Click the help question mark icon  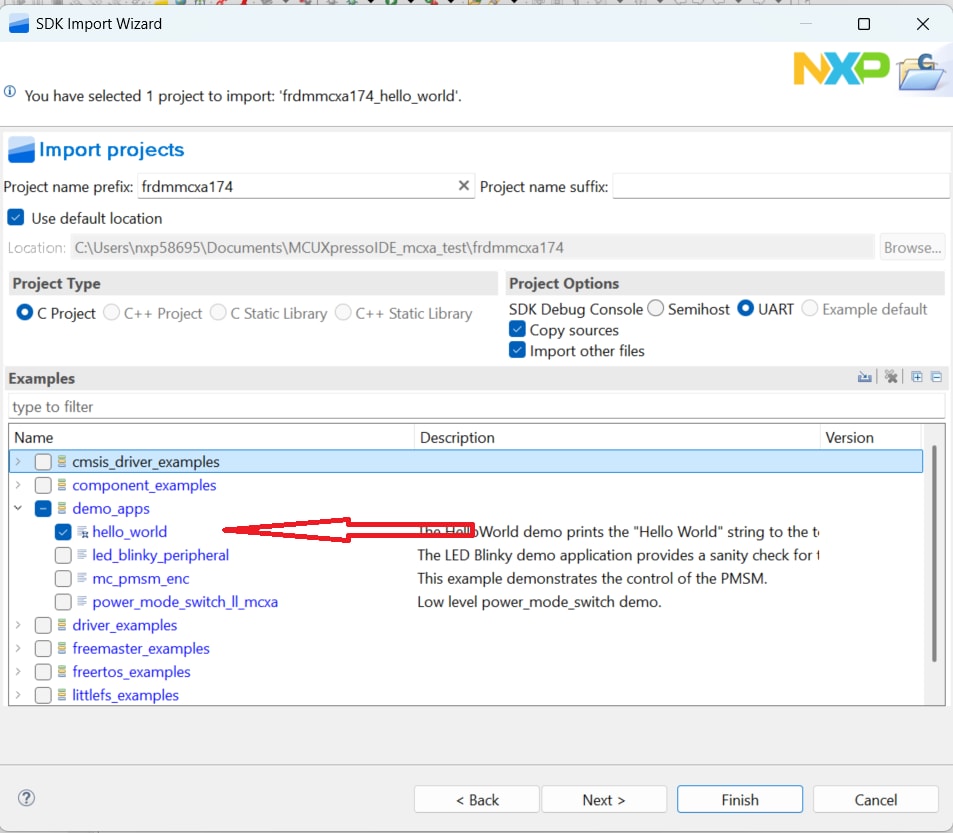point(26,798)
